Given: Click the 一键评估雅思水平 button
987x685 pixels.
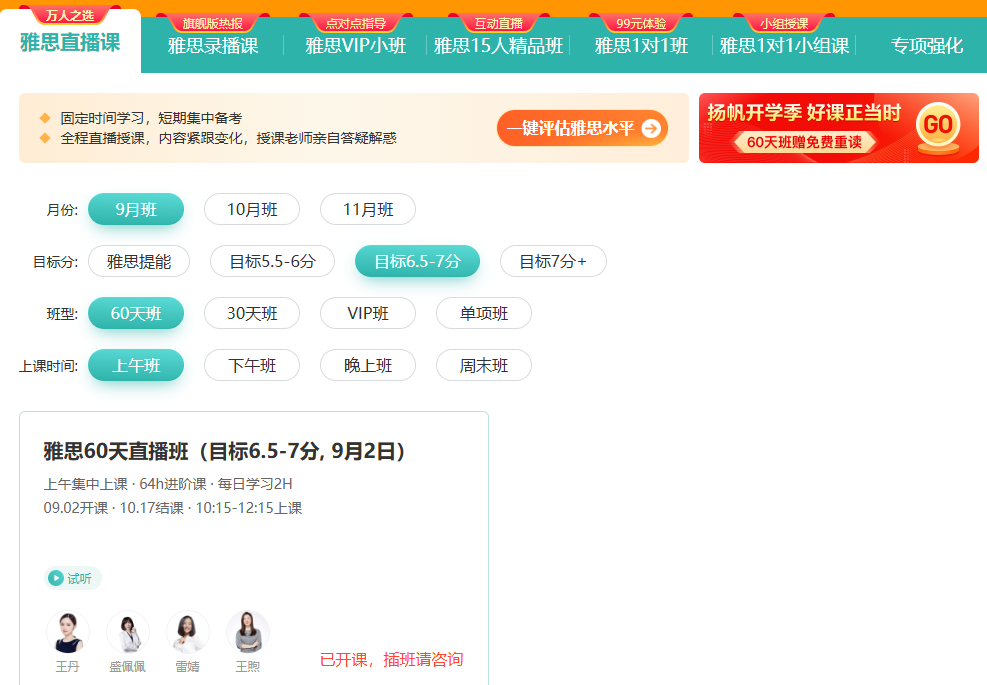Looking at the screenshot, I should pos(582,128).
